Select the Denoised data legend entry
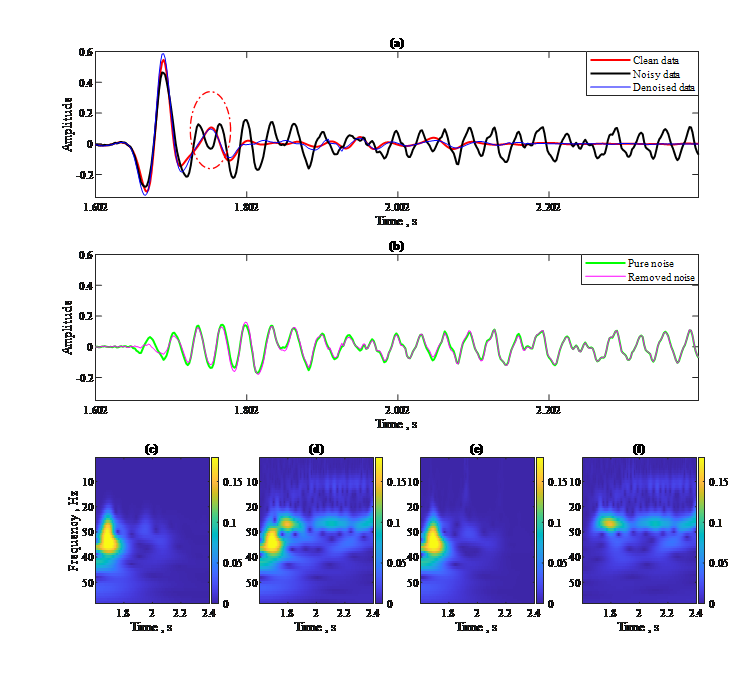Image resolution: width=732 pixels, height=678 pixels. [x=662, y=88]
